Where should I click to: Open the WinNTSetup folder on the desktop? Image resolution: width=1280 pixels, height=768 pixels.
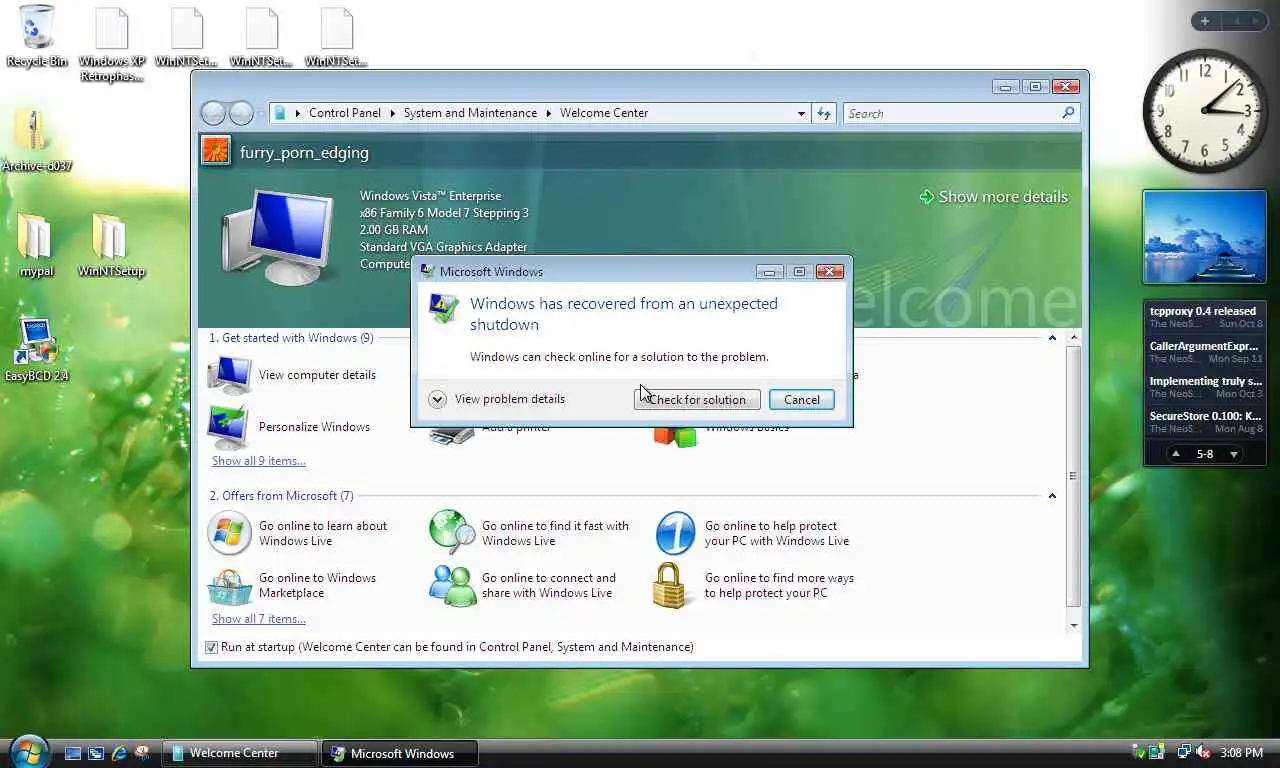tap(111, 245)
